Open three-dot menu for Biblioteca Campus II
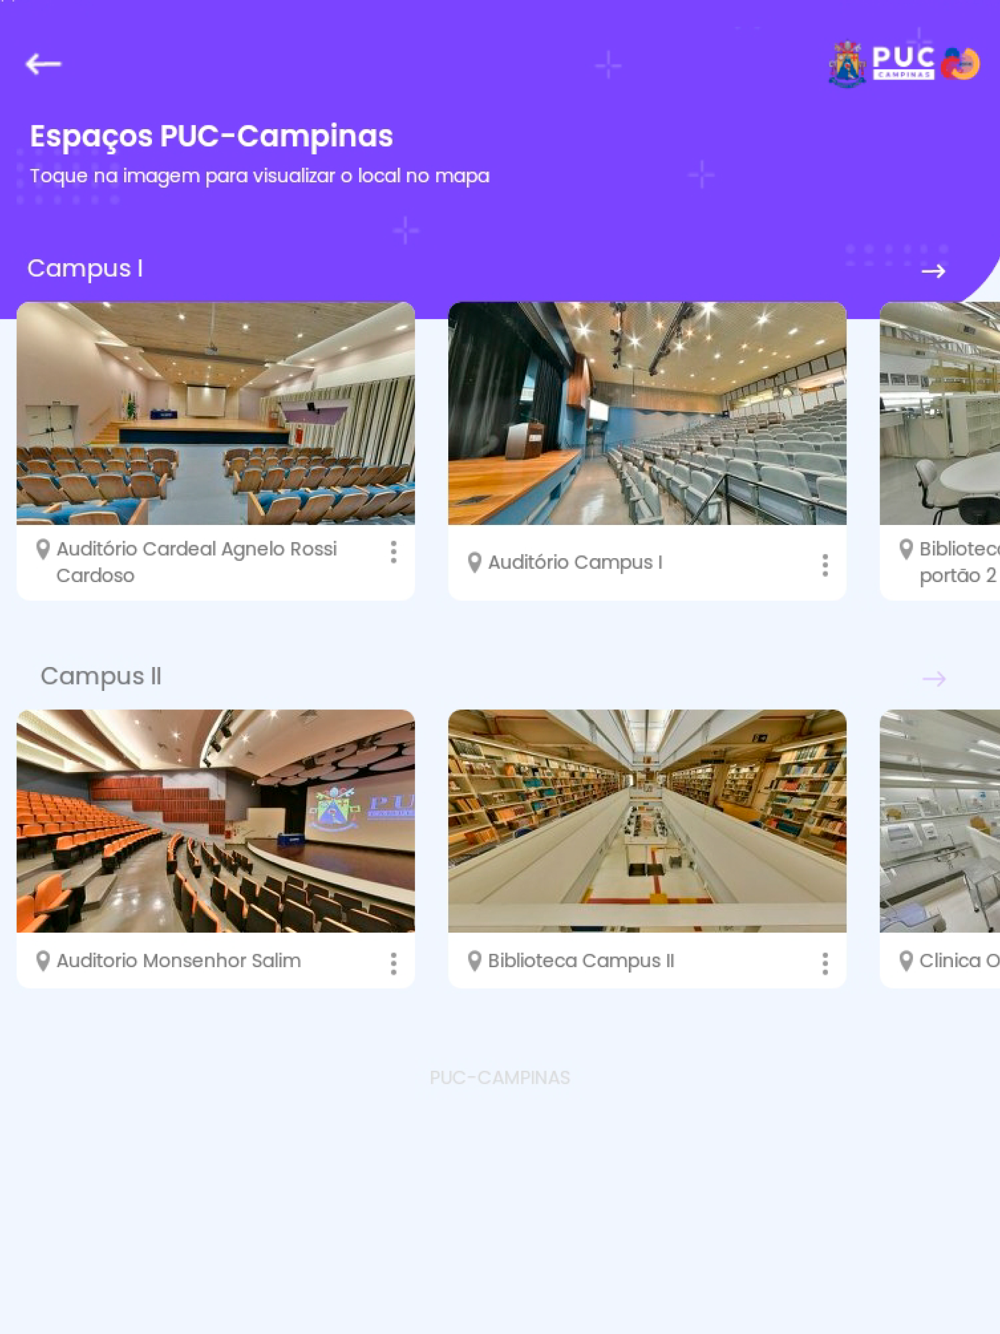 click(825, 963)
